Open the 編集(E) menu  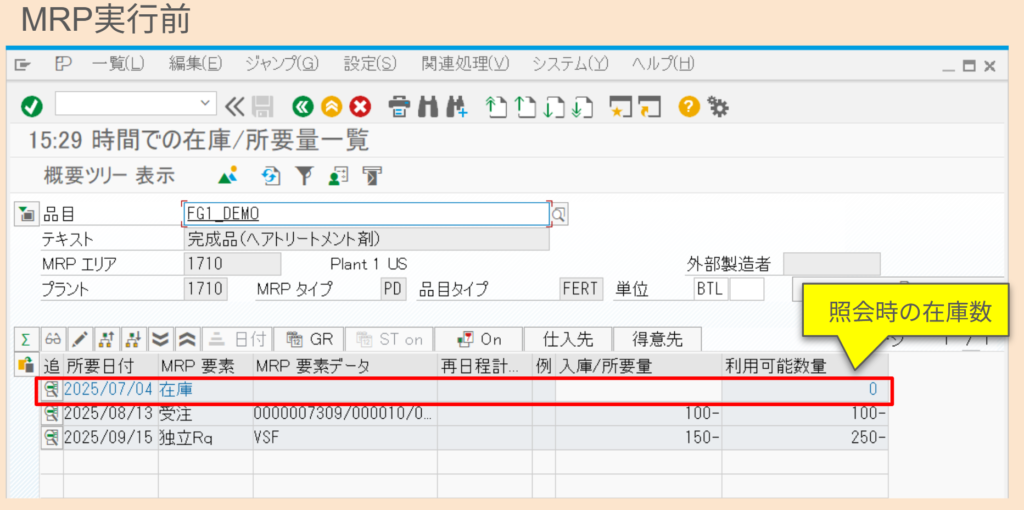coord(195,64)
